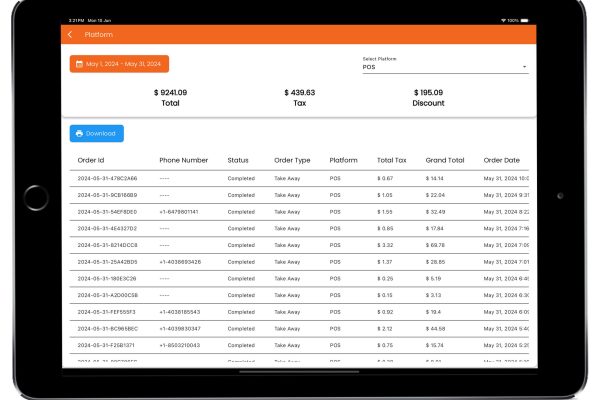Click the Platform title in header
Screen dimensions: 600x400
pos(98,35)
